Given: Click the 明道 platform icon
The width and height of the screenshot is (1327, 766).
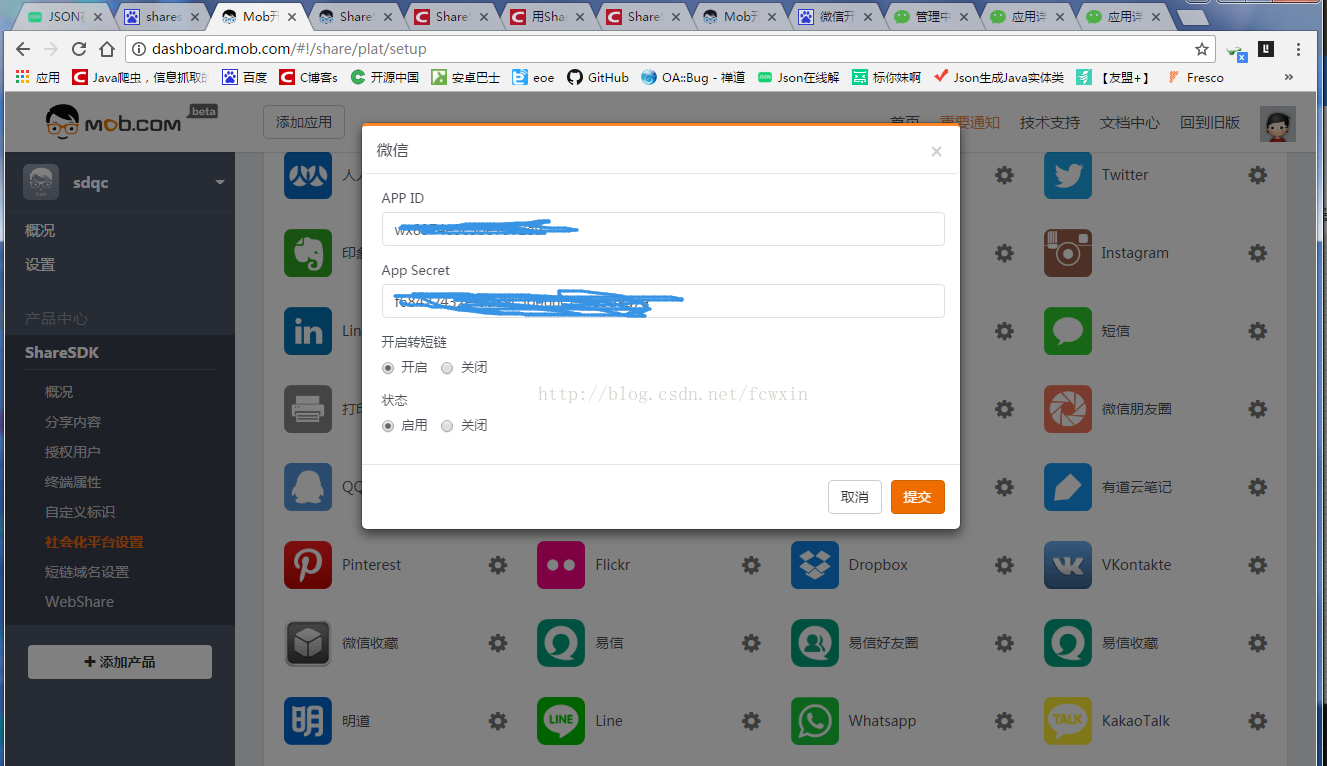Looking at the screenshot, I should point(308,721).
